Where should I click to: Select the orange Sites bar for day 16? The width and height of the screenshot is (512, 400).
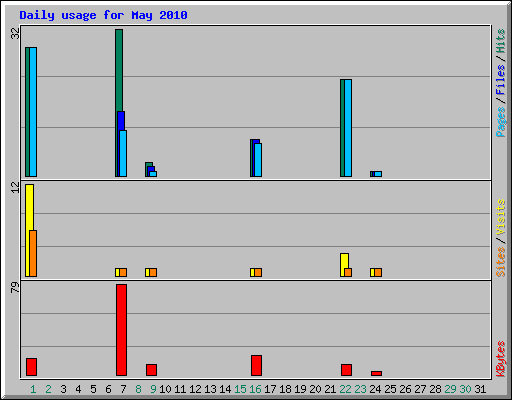point(258,272)
